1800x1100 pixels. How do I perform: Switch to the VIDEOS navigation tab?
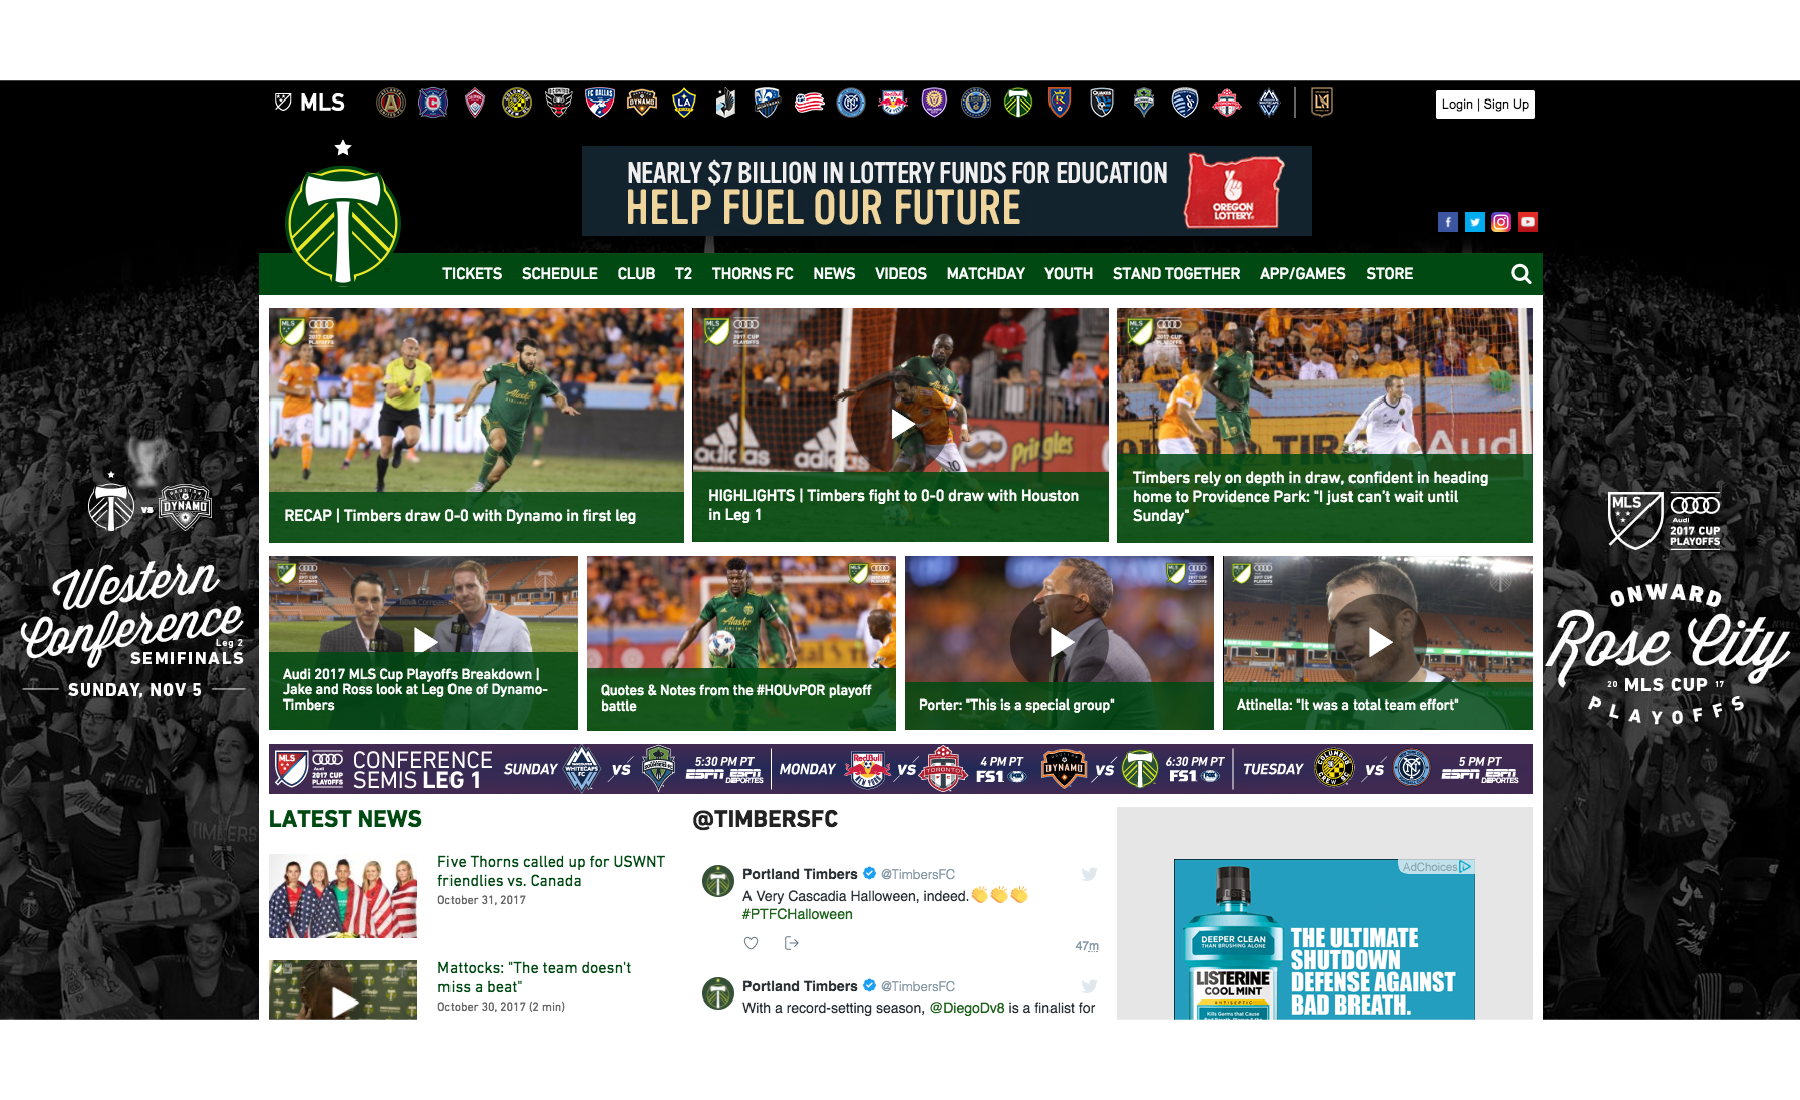coord(899,273)
